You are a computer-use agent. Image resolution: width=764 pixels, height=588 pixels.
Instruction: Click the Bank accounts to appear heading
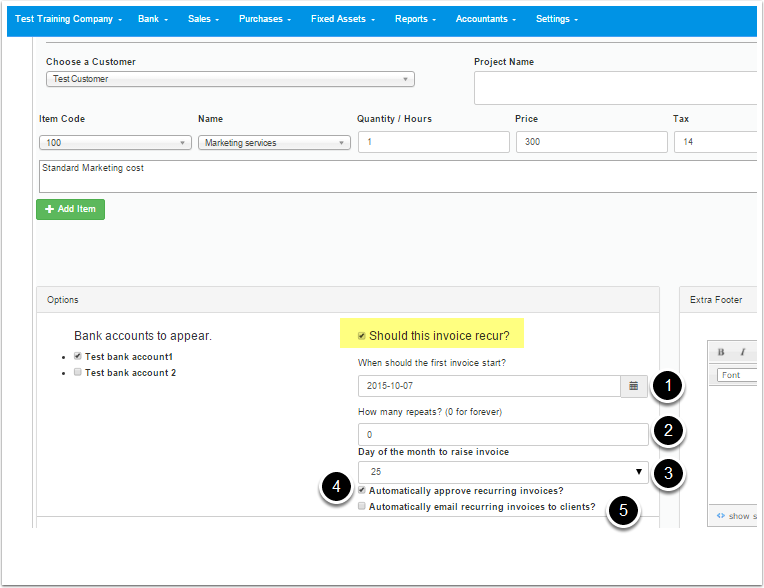pyautogui.click(x=143, y=336)
